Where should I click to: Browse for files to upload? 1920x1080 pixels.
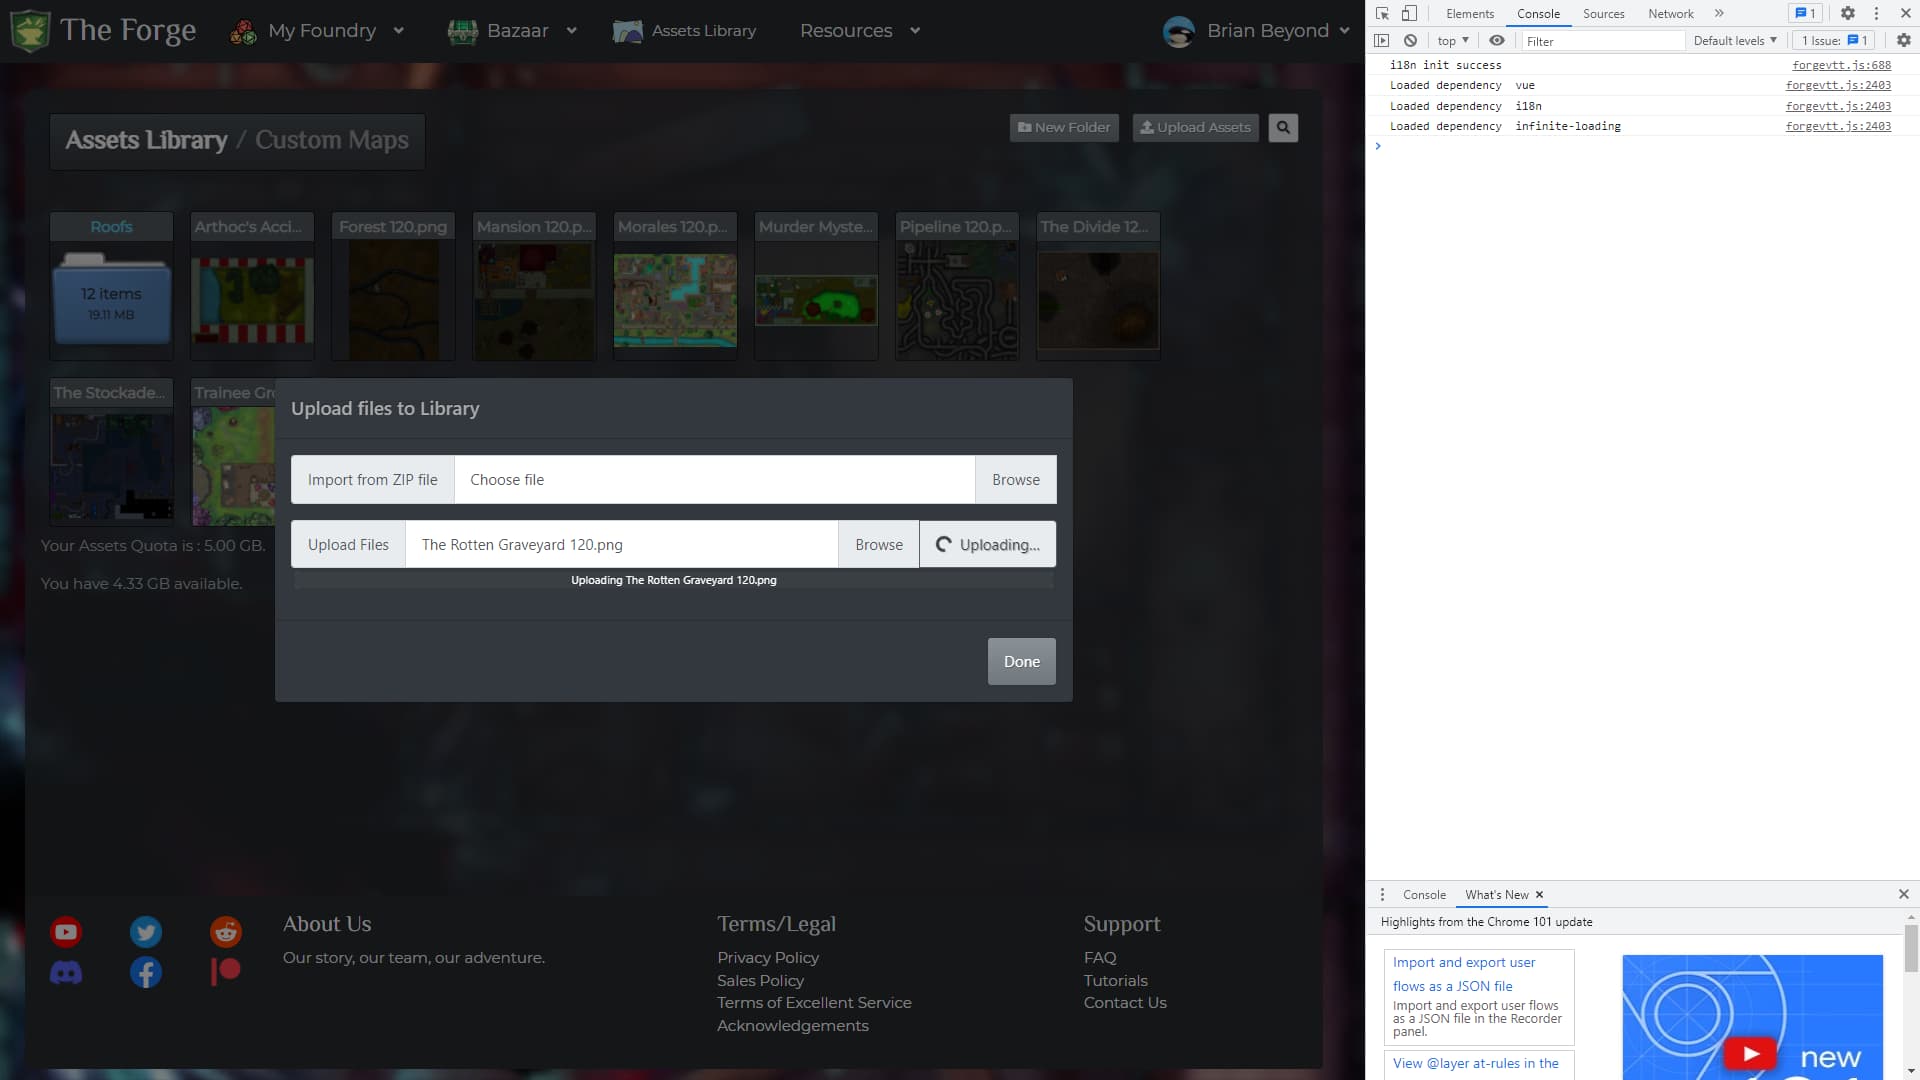tap(879, 545)
